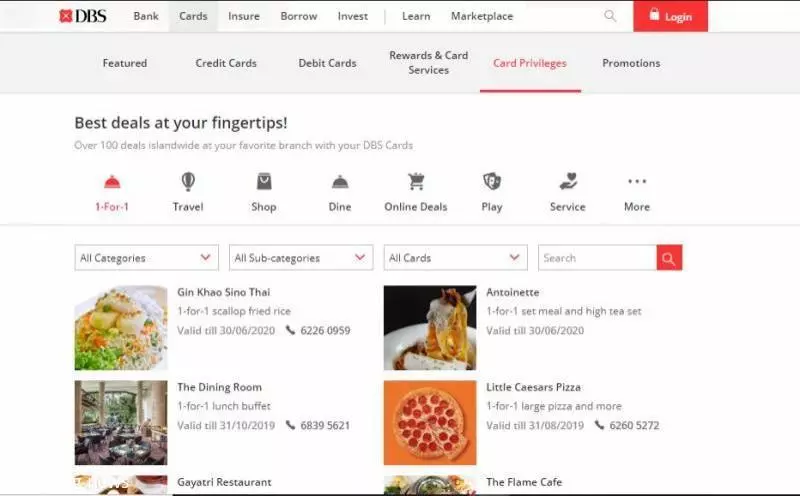Open the Learn menu
Image resolution: width=800 pixels, height=496 pixels.
tap(416, 16)
